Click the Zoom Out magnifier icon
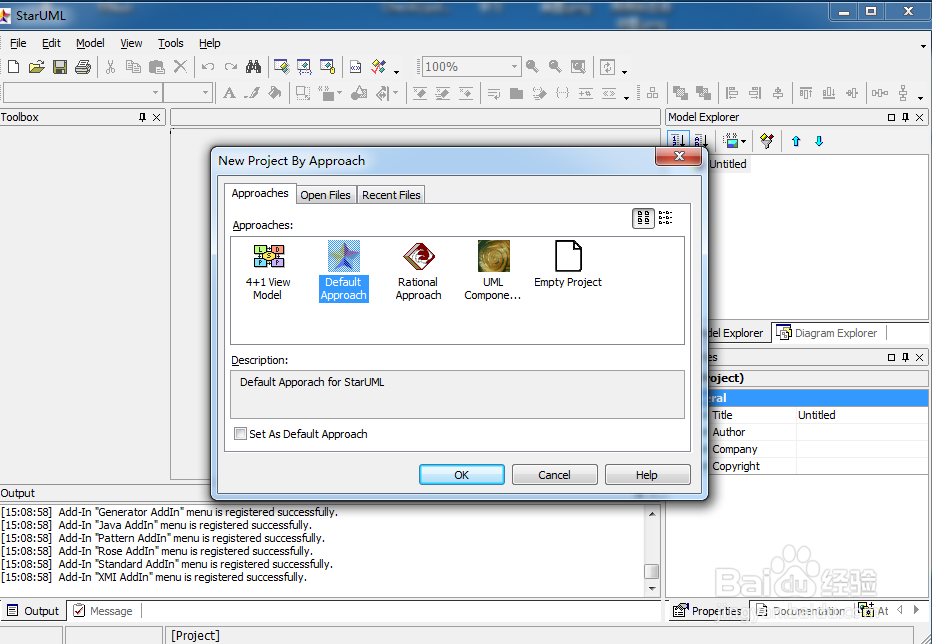The image size is (932, 644). (555, 67)
